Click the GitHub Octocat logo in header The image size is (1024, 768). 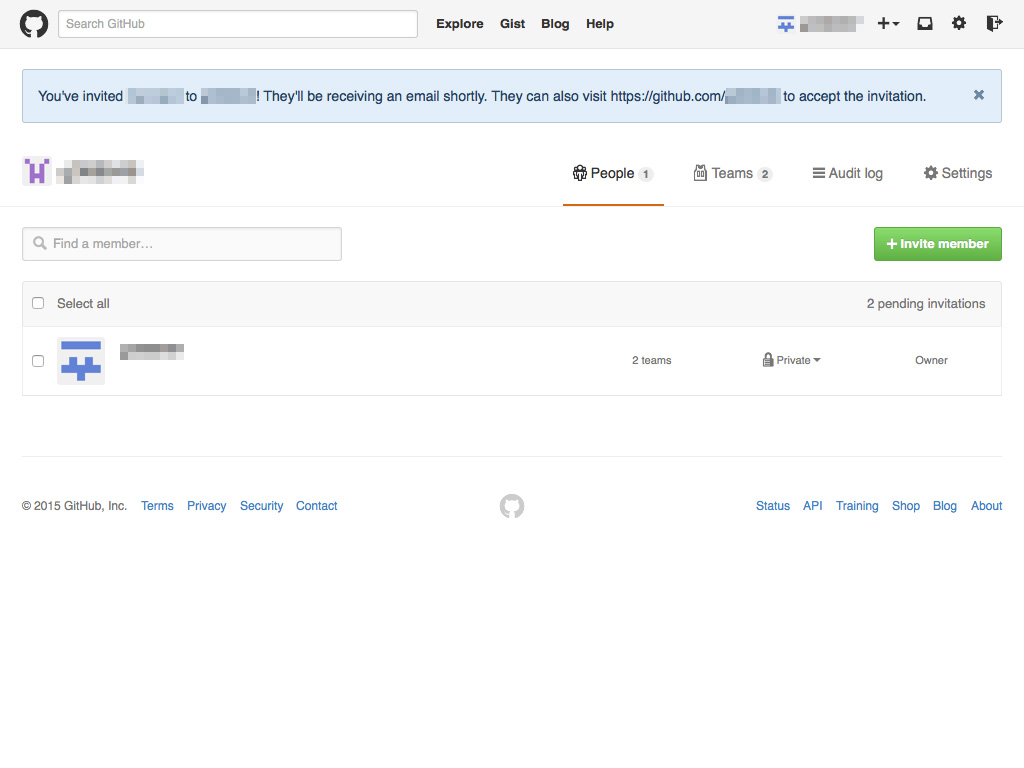[34, 24]
